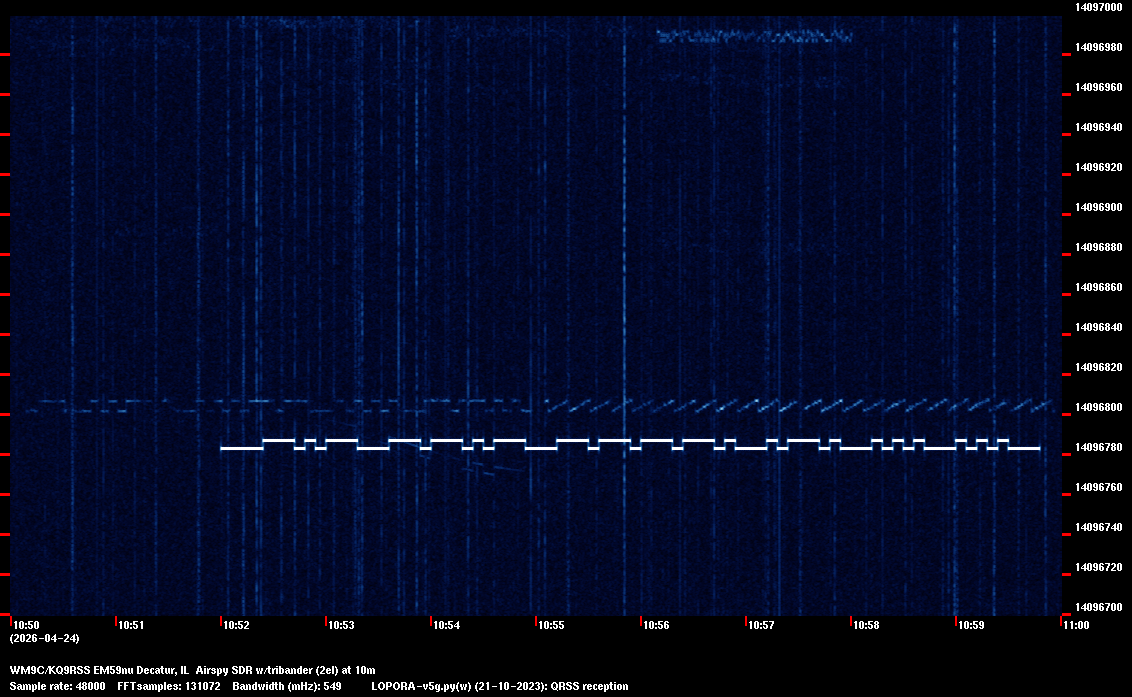The height and width of the screenshot is (697, 1132).
Task: Click the 10:50 time axis label
Action: point(27,625)
